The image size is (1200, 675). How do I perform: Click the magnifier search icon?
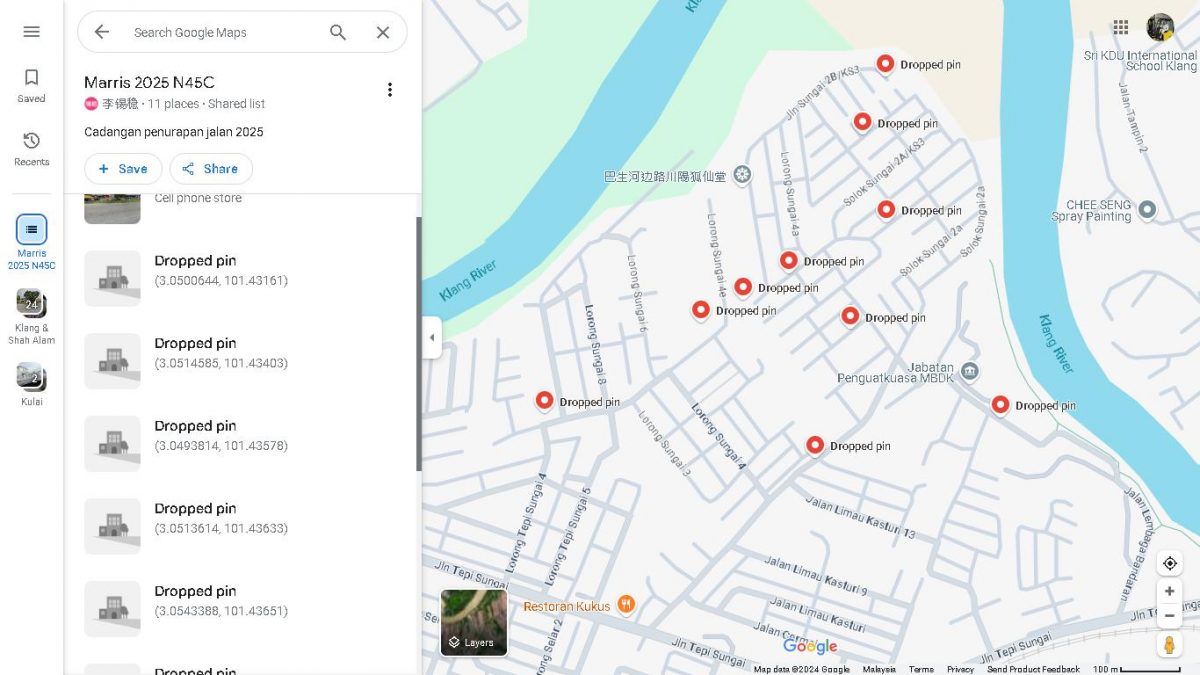(338, 32)
